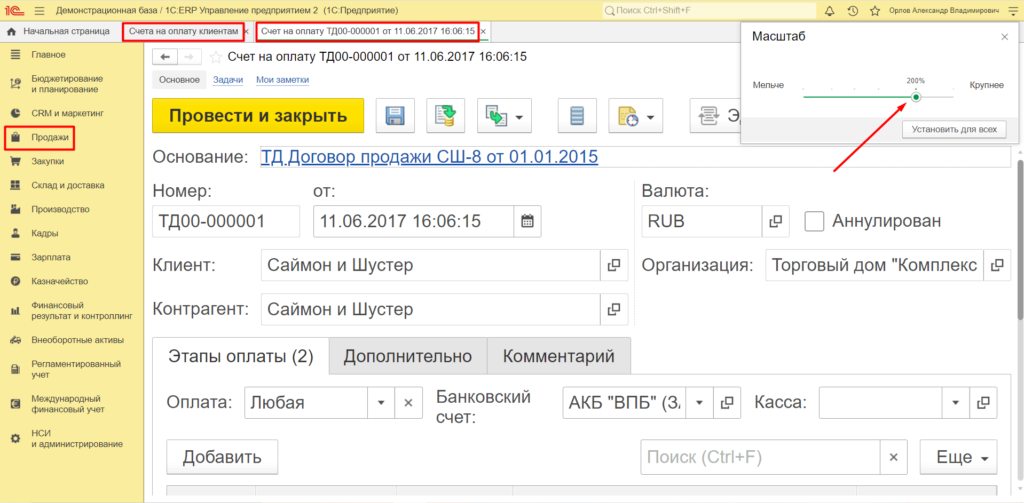Click the save (floppy disk) icon
Viewport: 1024px width, 503px height.
395,116
